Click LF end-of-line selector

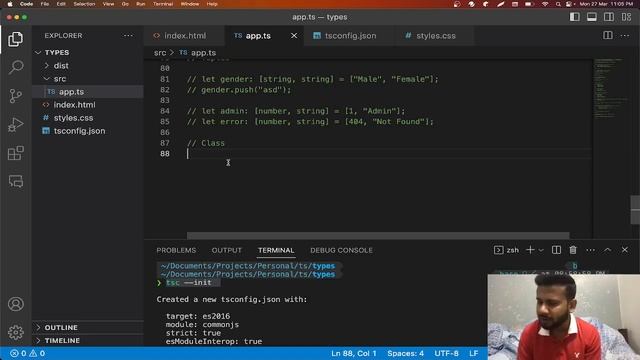473,353
